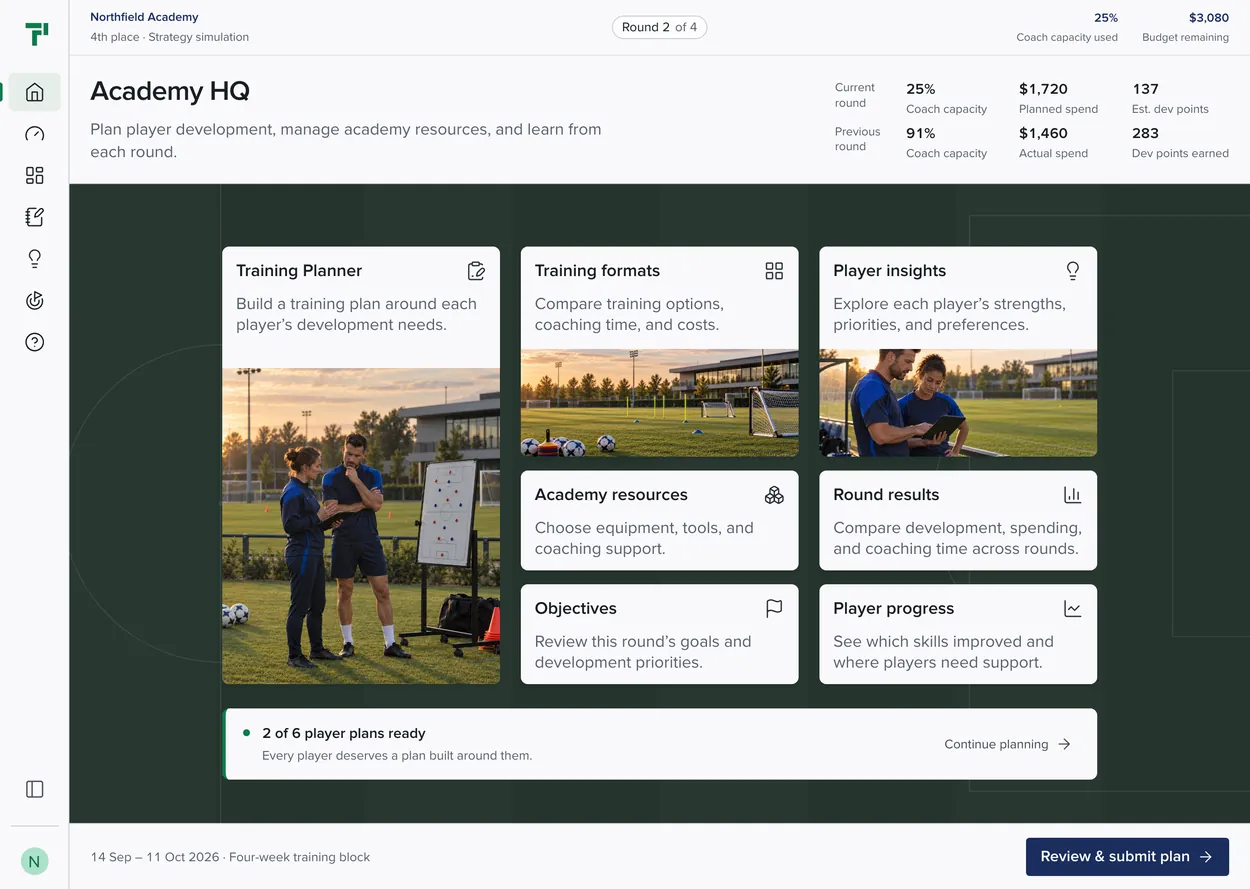
Task: Open the help question mark icon
Action: coord(35,342)
